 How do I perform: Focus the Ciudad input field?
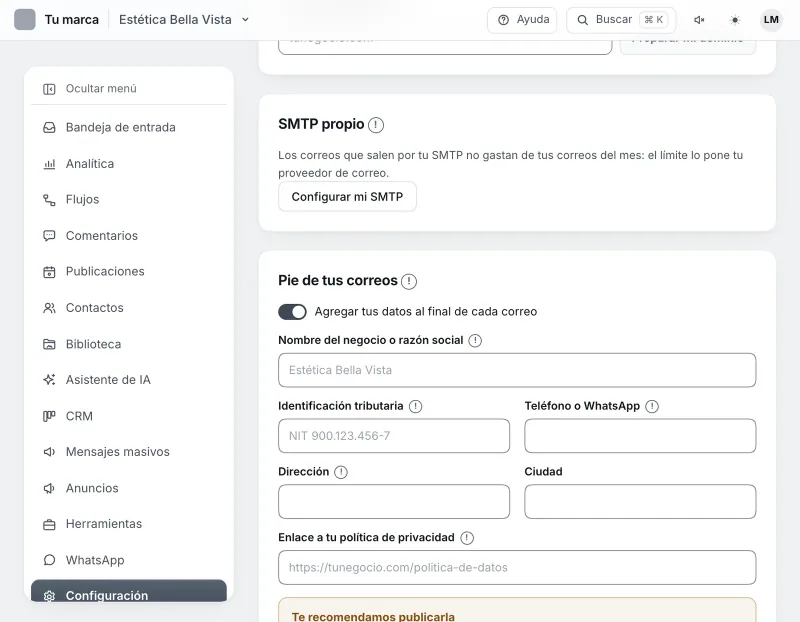pos(640,502)
